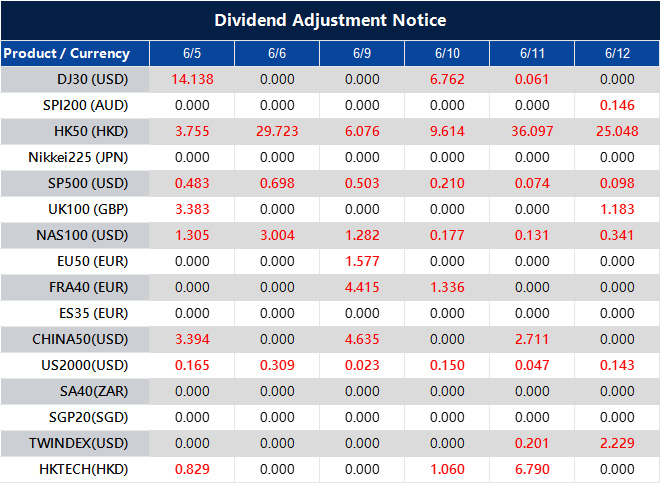Click the 6/12 date column header
This screenshot has height=483, width=660.
click(617, 53)
